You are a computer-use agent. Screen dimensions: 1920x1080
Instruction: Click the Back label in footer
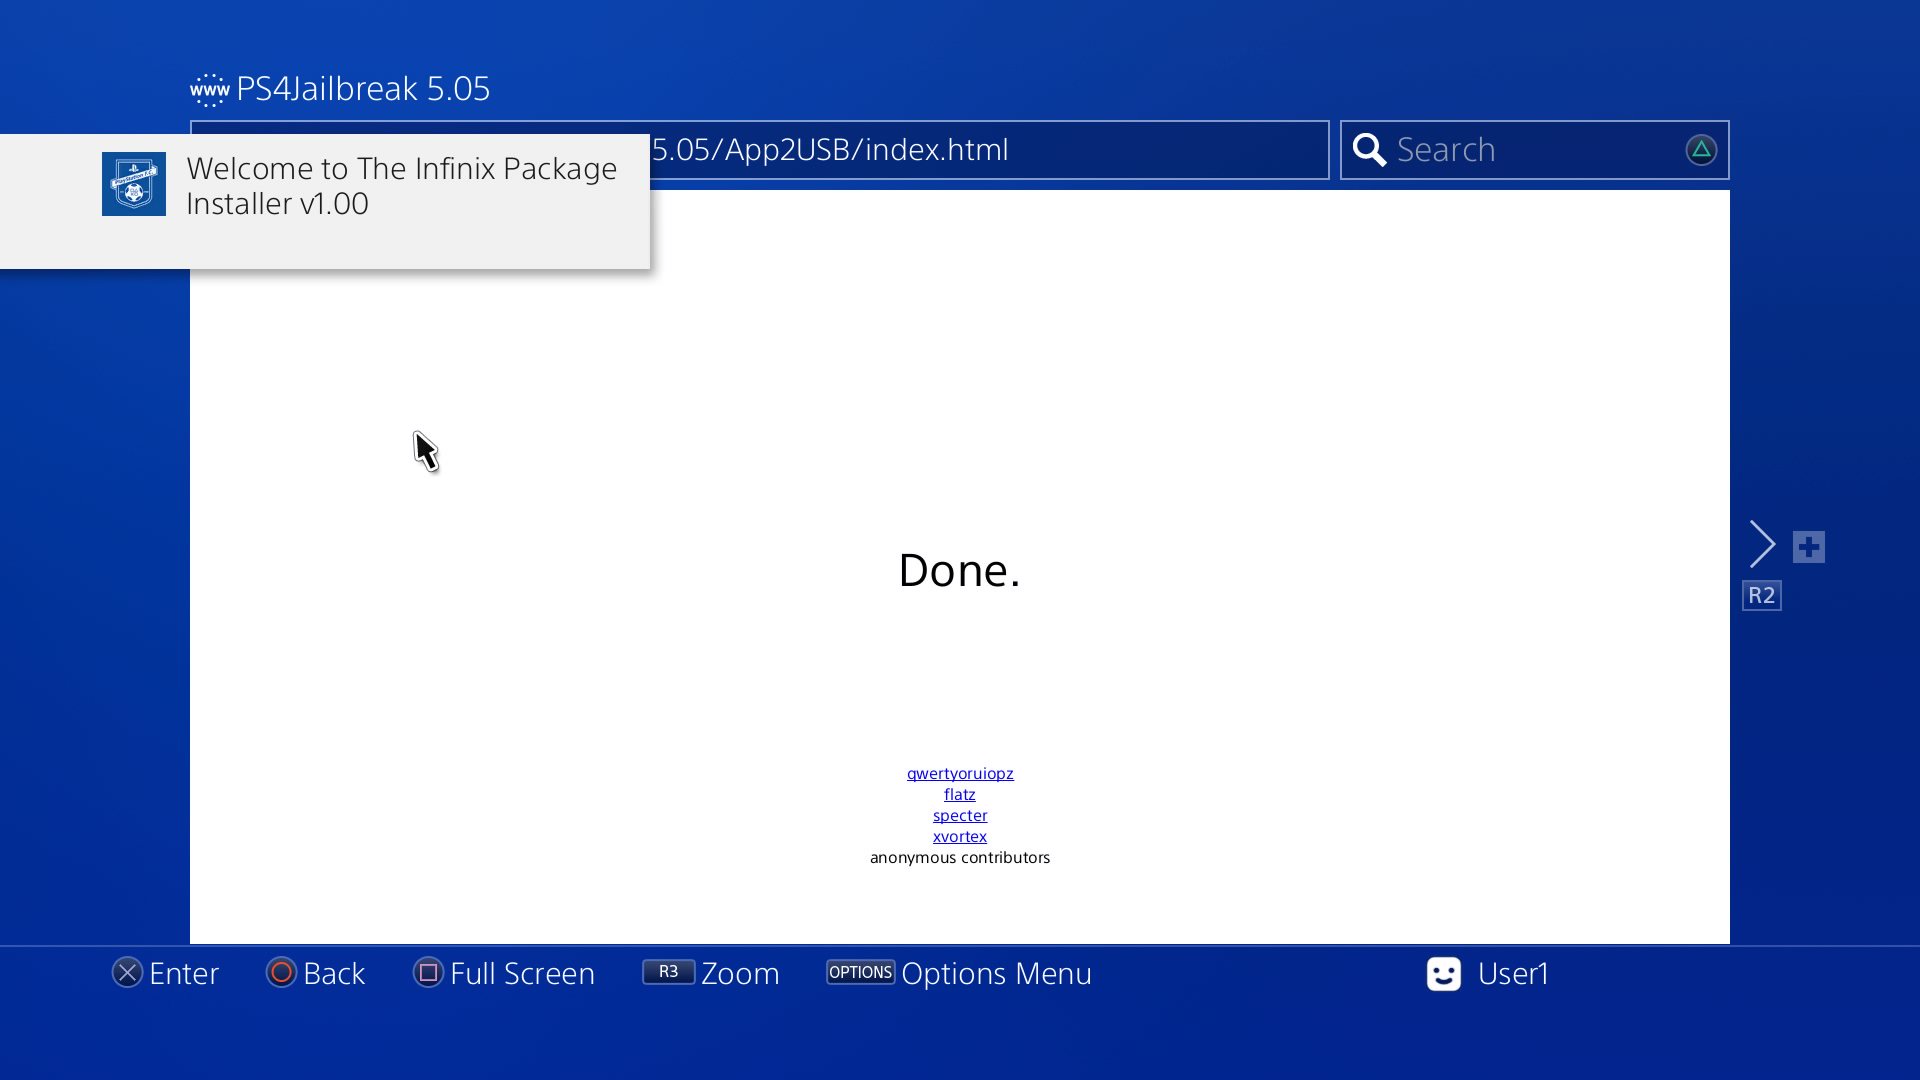tap(334, 974)
